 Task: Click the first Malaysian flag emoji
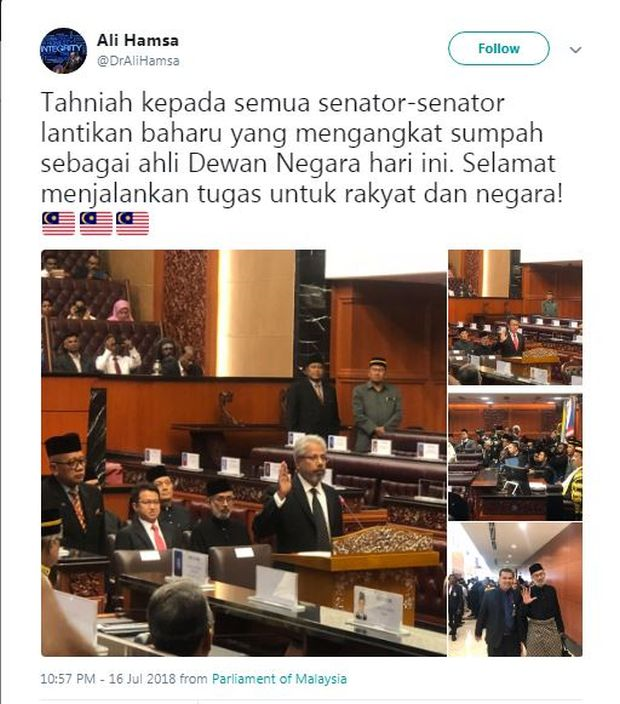point(58,223)
